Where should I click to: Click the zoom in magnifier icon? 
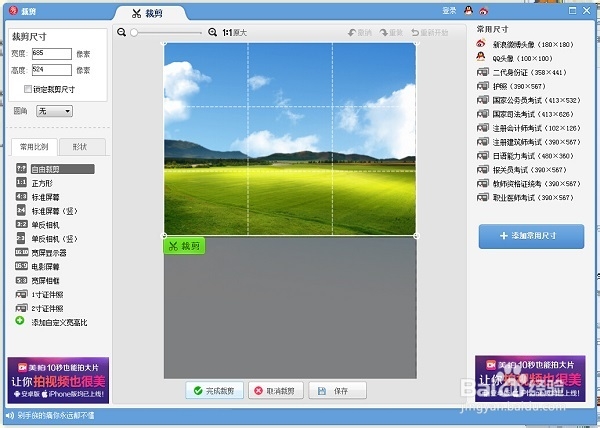coord(212,33)
